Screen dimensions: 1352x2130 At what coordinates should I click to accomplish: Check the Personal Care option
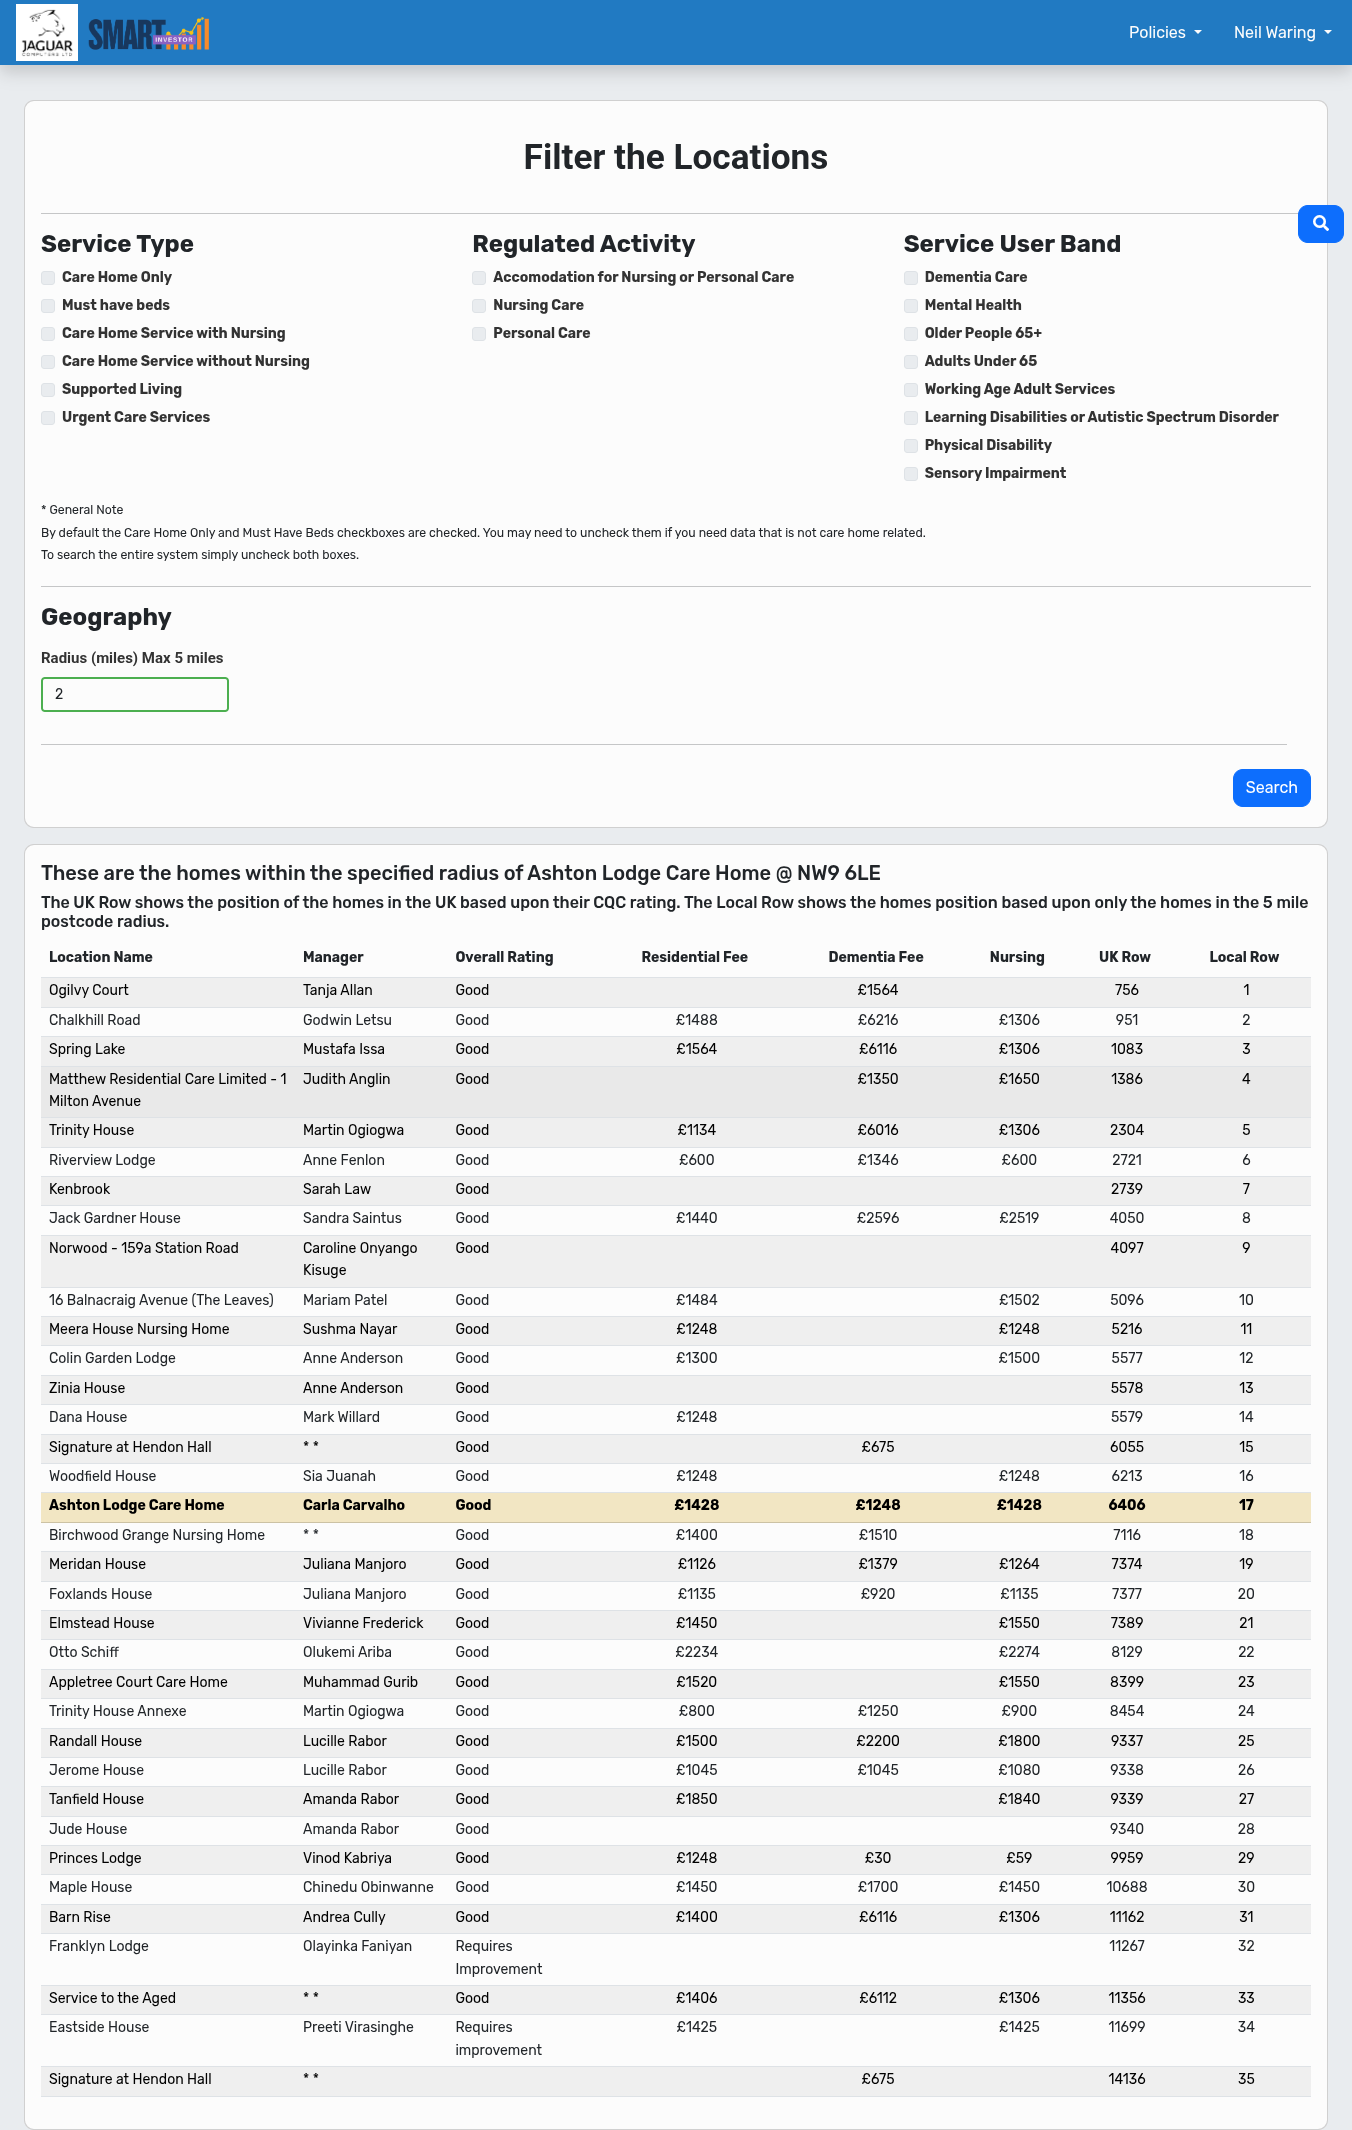coord(479,334)
